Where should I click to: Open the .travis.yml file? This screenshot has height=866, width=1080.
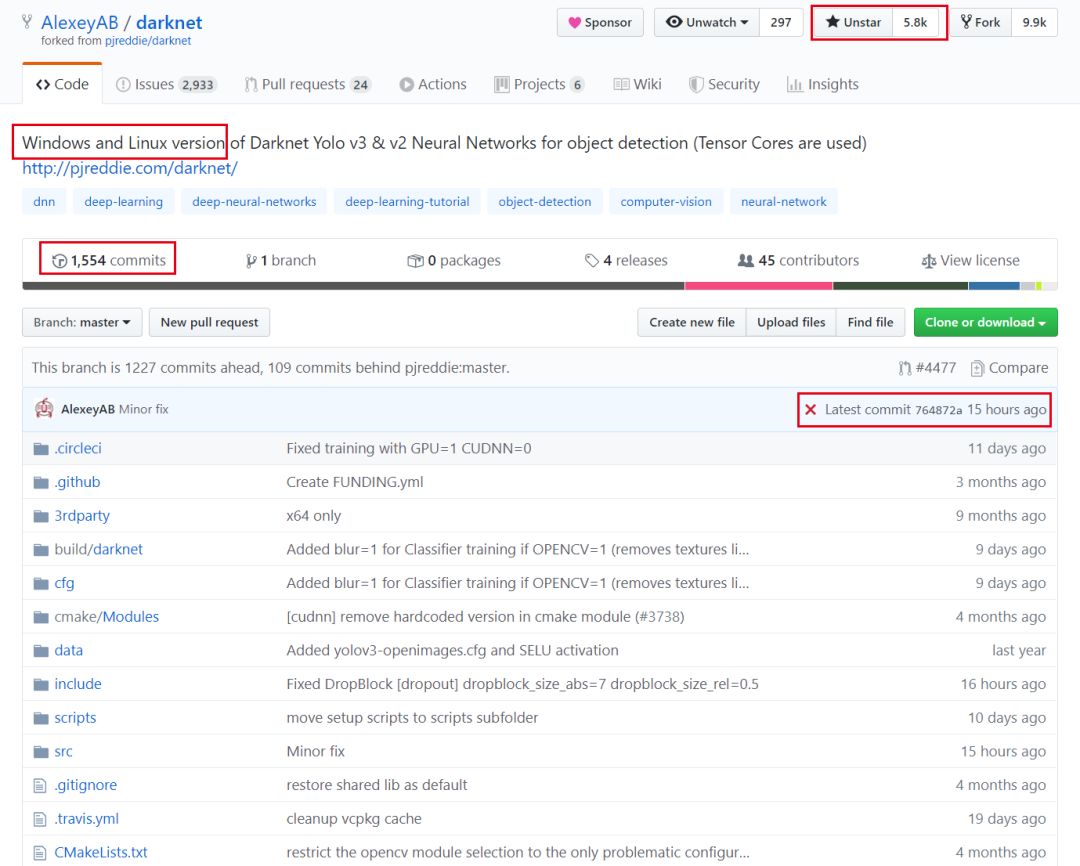(87, 819)
